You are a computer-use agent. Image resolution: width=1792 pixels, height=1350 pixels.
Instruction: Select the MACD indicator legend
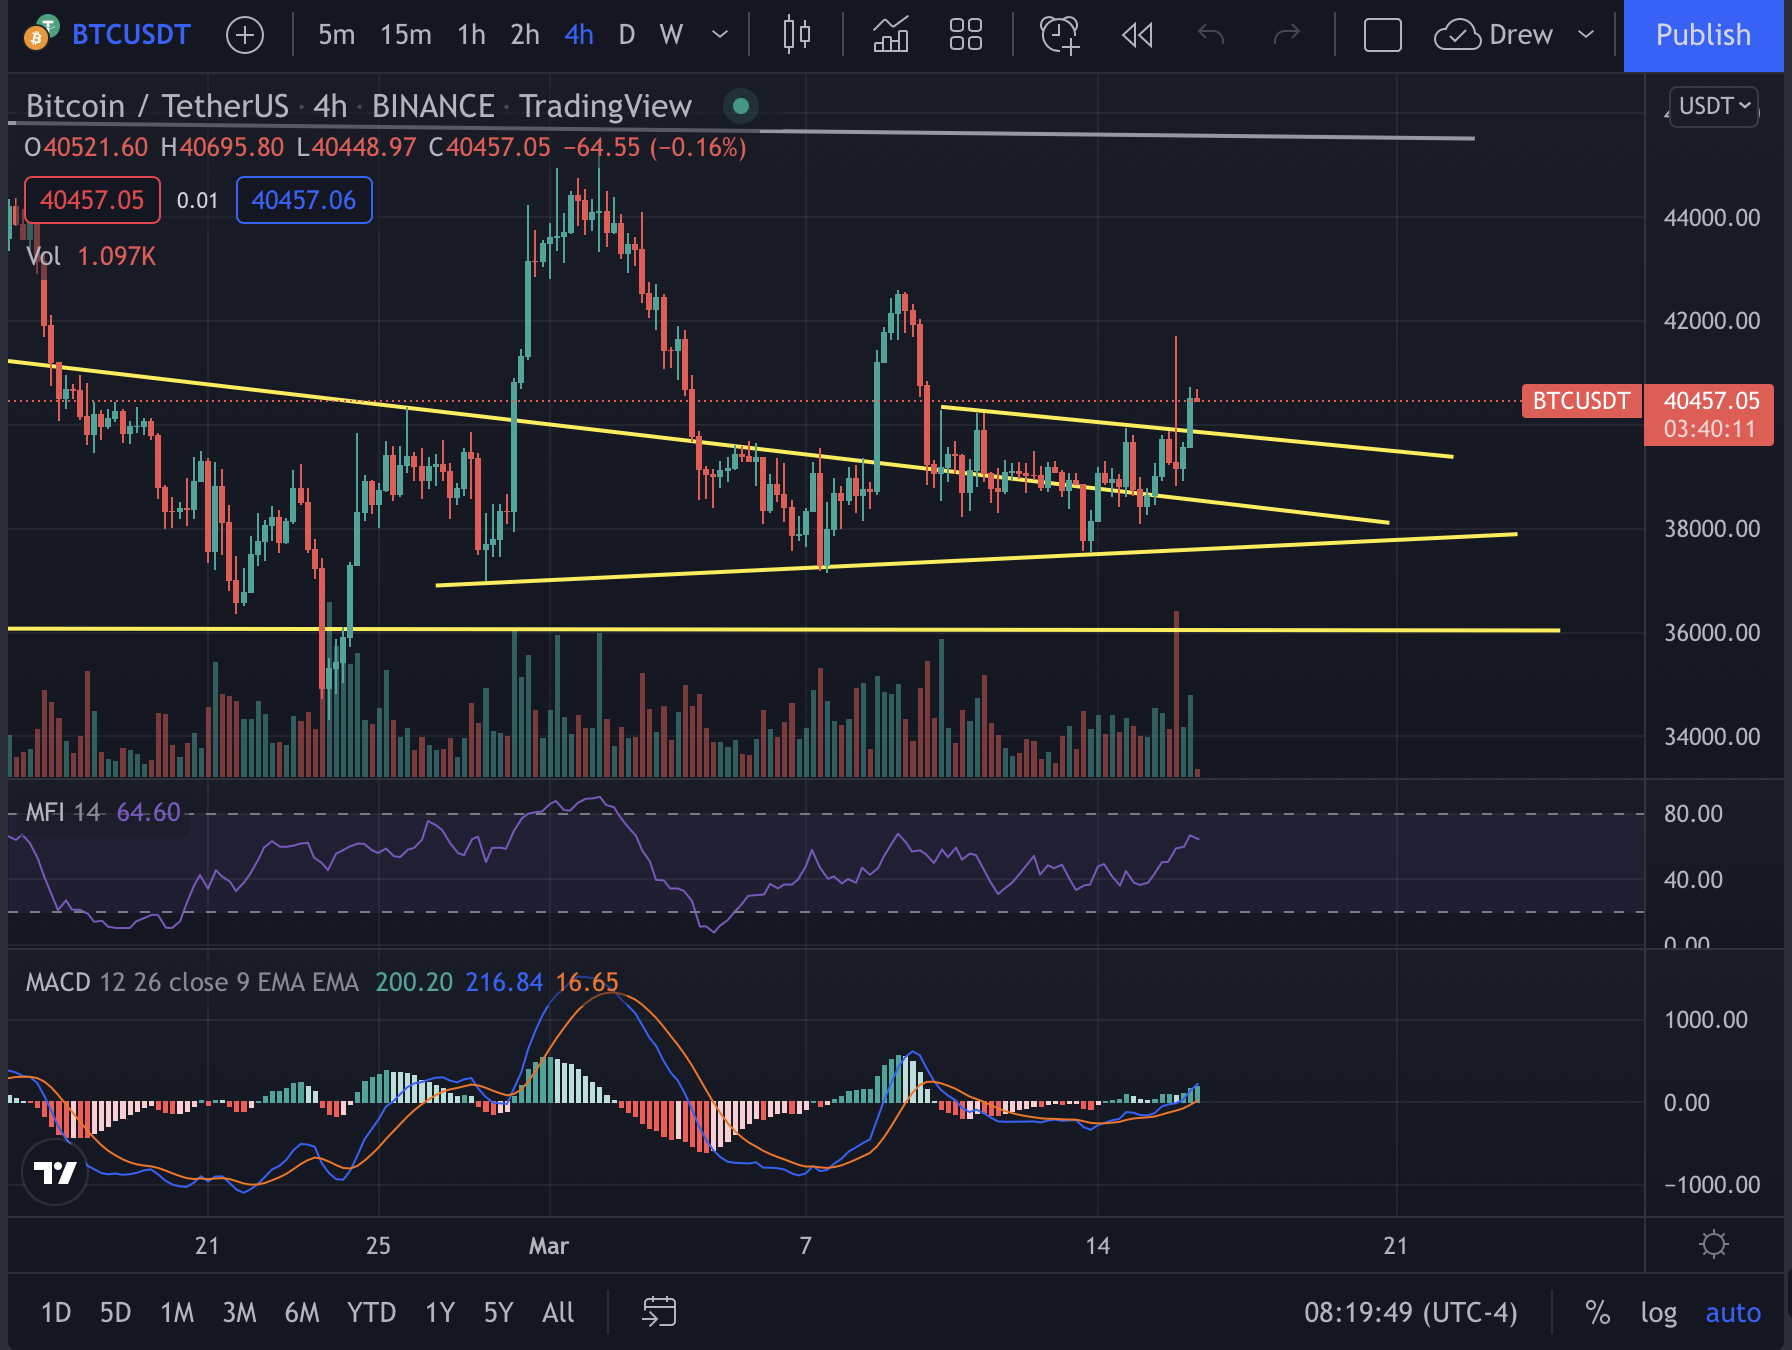click(321, 982)
